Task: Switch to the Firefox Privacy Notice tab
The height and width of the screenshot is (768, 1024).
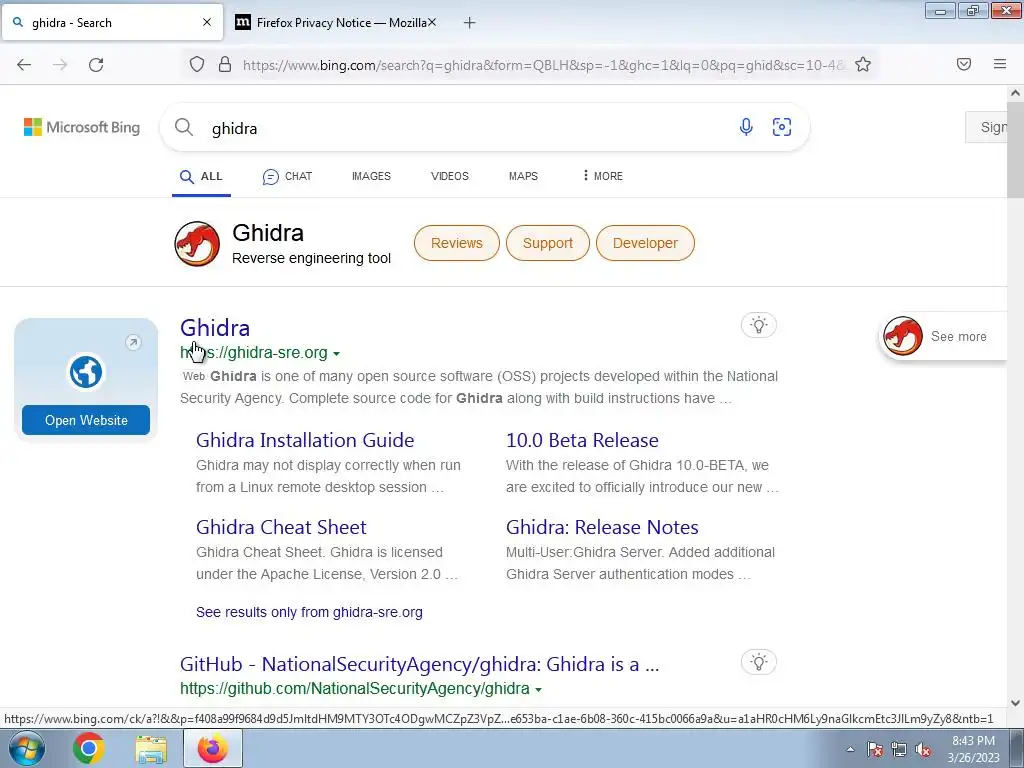Action: (x=334, y=22)
